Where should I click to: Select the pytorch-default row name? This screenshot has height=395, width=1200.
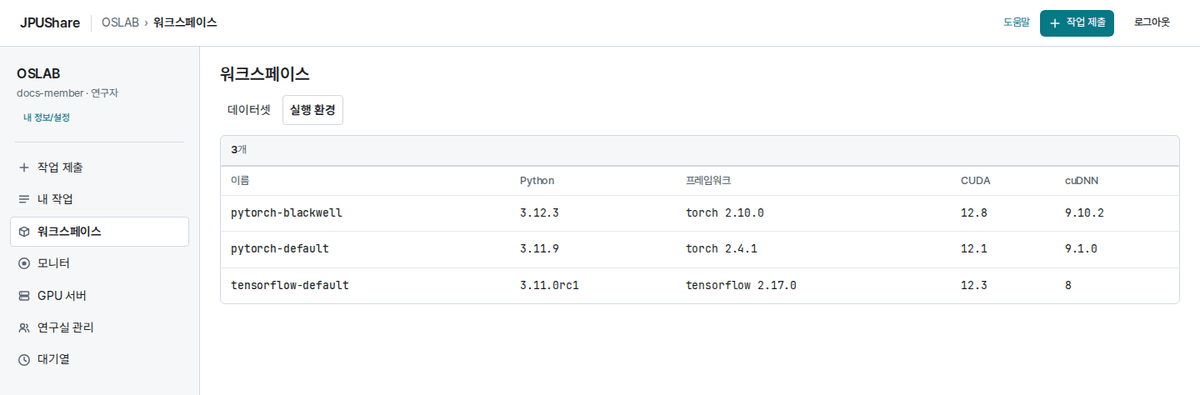click(280, 248)
